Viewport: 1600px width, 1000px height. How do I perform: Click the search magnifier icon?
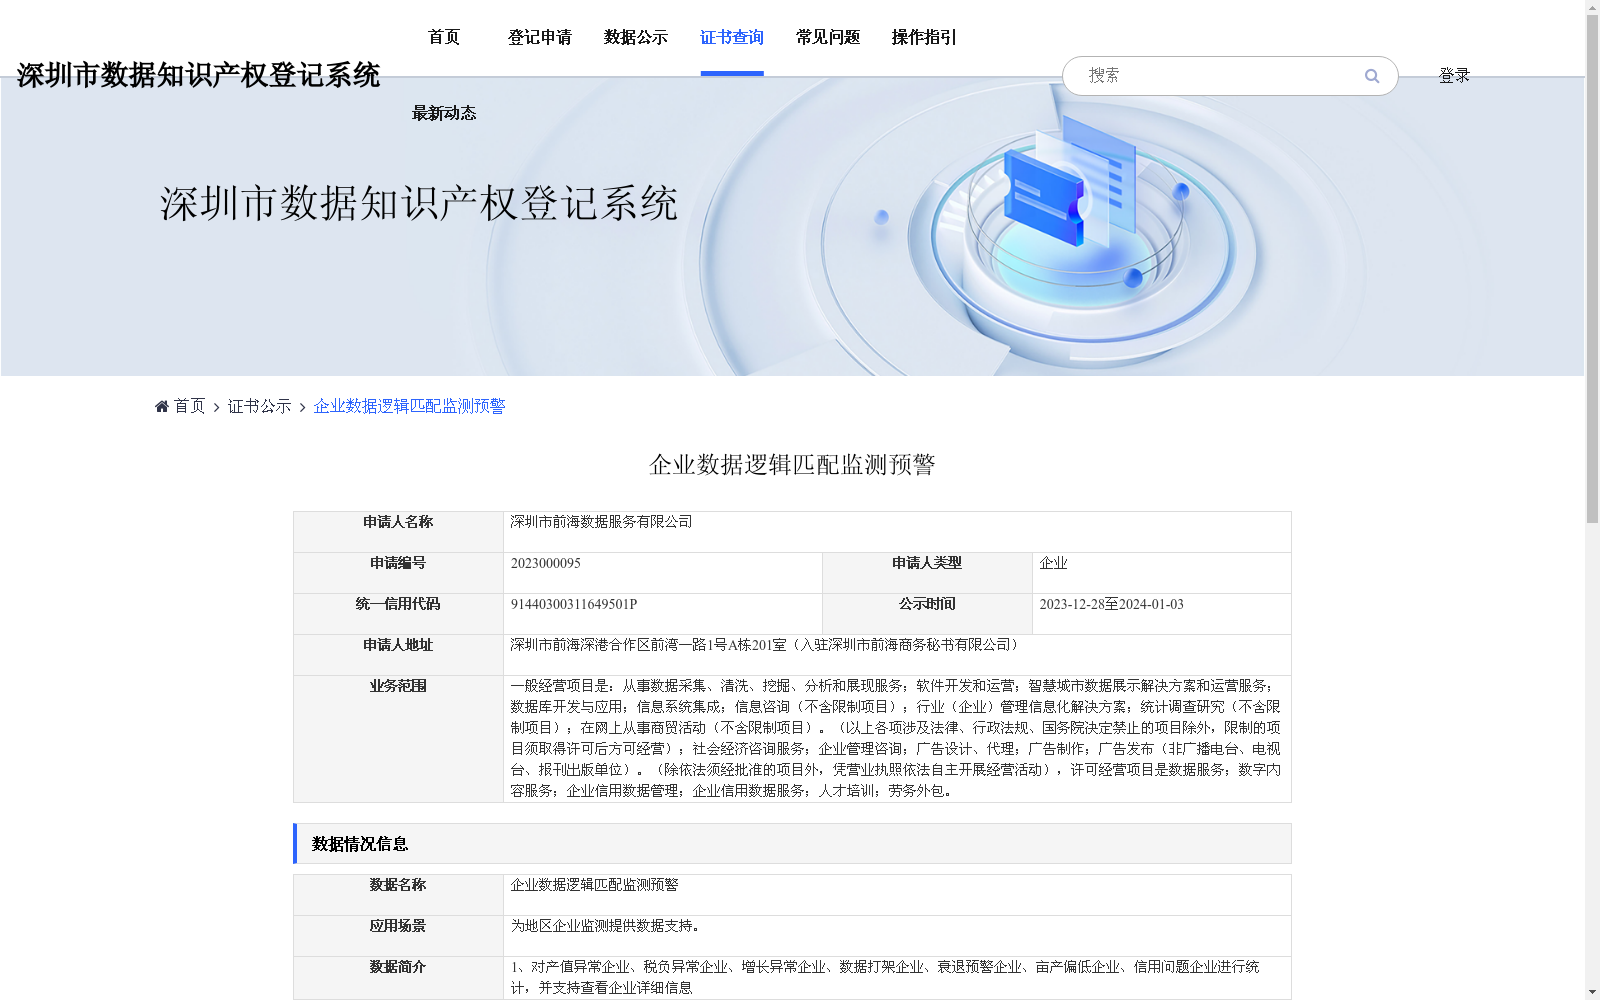[1372, 76]
